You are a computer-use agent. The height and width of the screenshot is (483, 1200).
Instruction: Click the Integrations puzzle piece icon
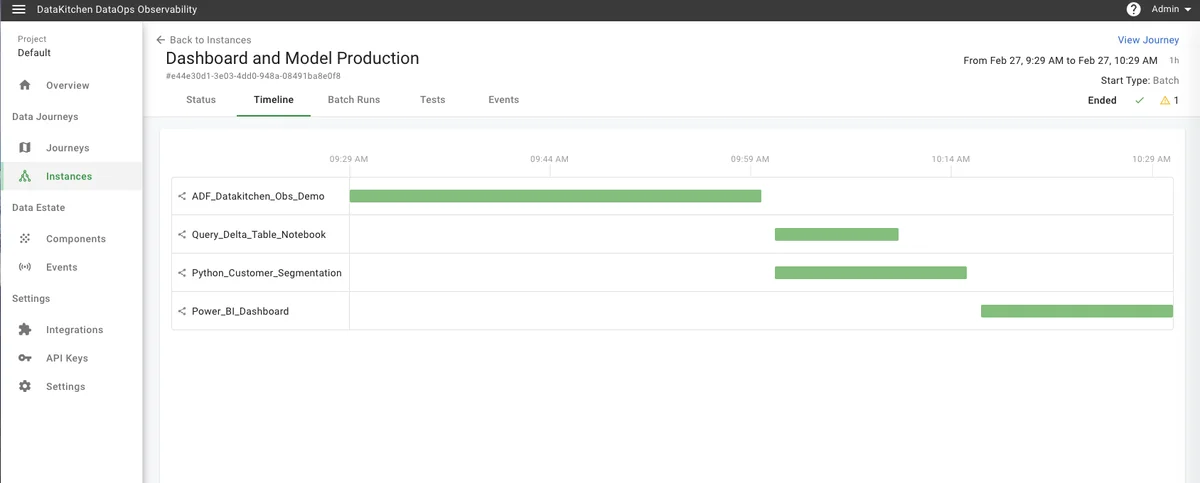click(x=25, y=330)
